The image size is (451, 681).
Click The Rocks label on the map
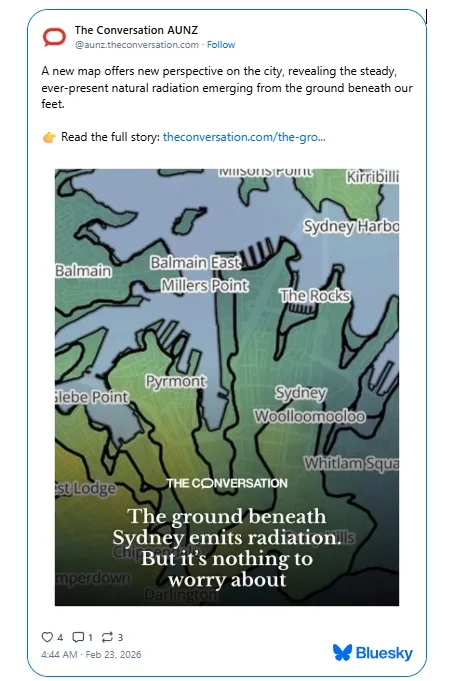click(x=315, y=295)
